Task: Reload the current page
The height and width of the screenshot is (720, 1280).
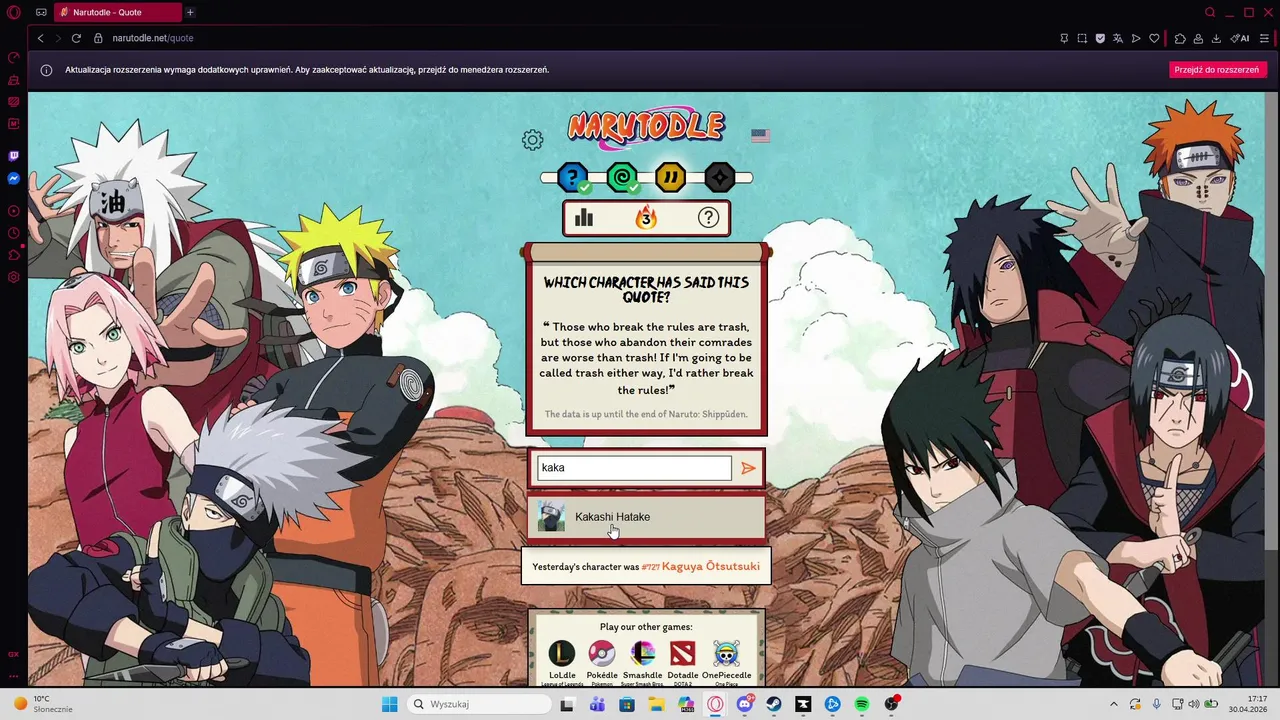Action: tap(76, 38)
